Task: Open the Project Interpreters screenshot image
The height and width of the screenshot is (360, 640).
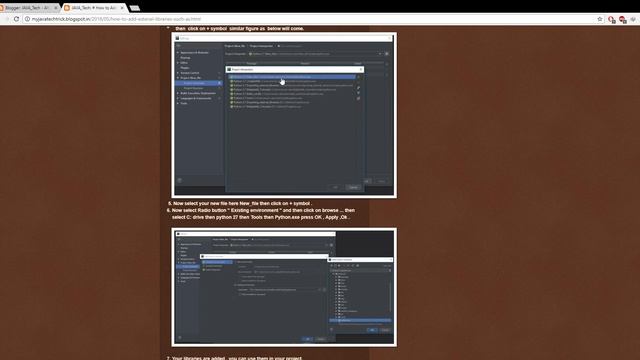Action: [284, 115]
